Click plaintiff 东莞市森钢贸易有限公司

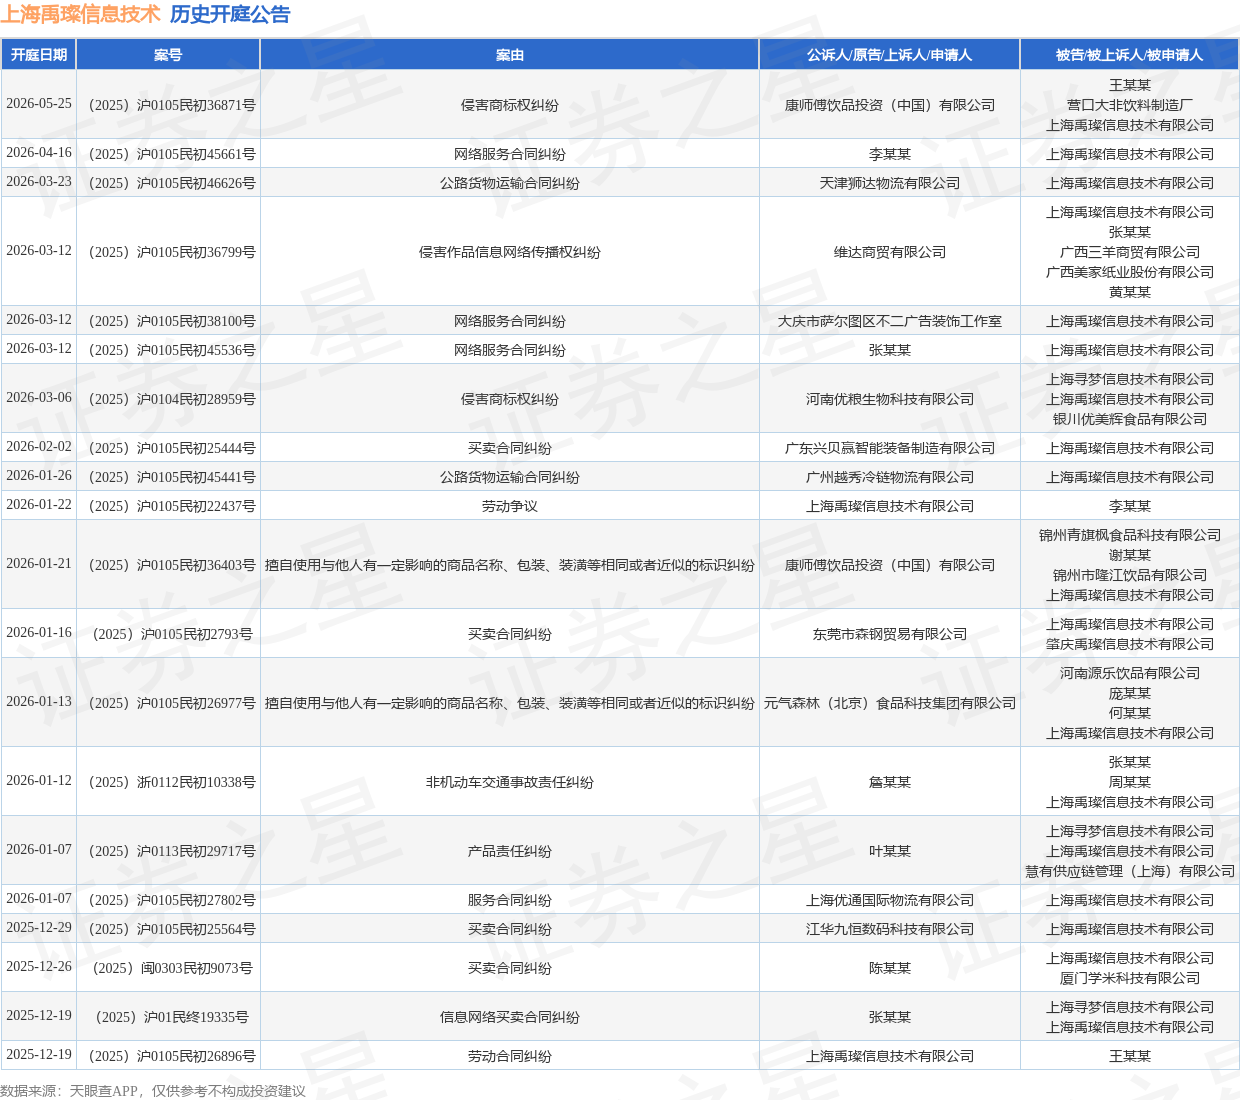890,634
